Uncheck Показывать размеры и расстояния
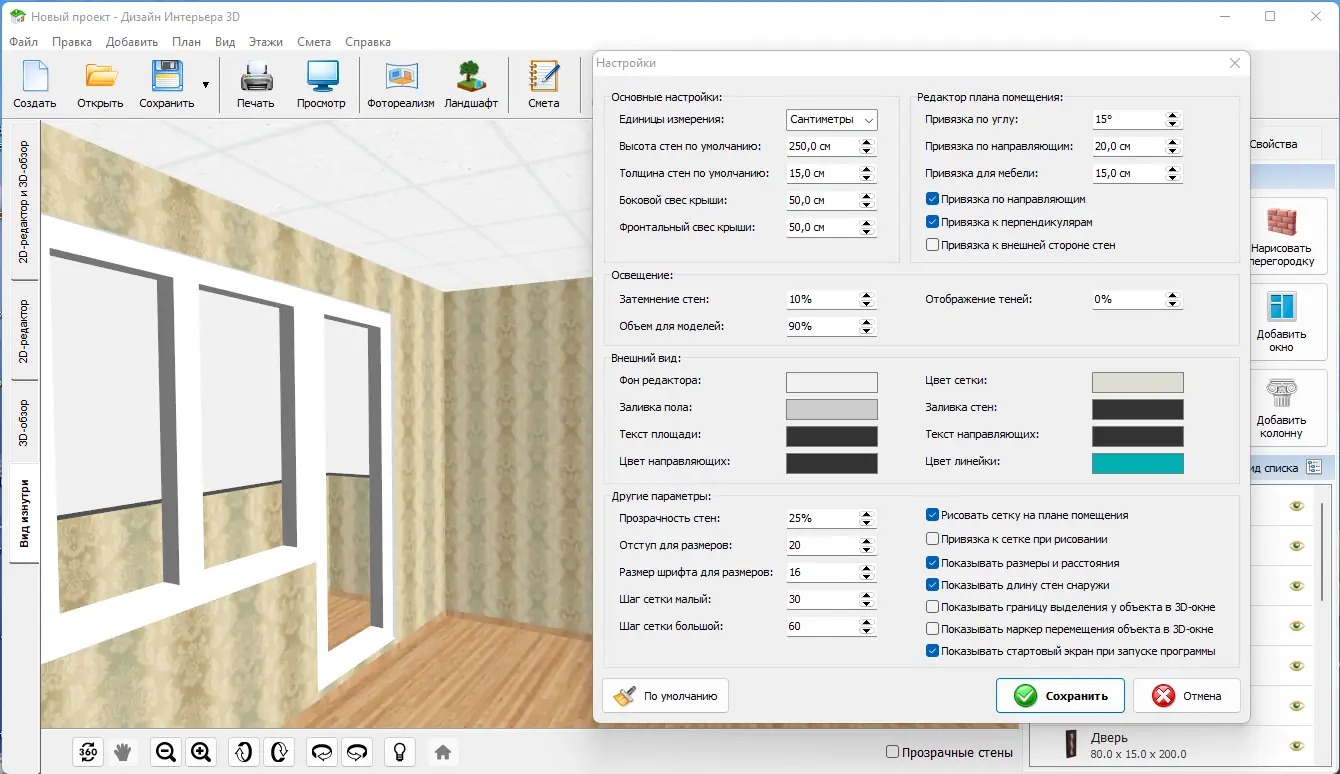Viewport: 1340px width, 774px height. [933, 563]
